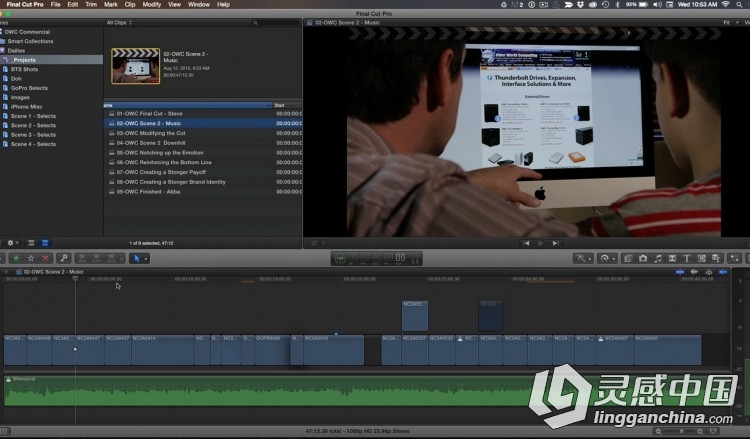Expand the timeline history arrow beside project name
Image resolution: width=750 pixels, height=439 pixels.
coord(7,272)
